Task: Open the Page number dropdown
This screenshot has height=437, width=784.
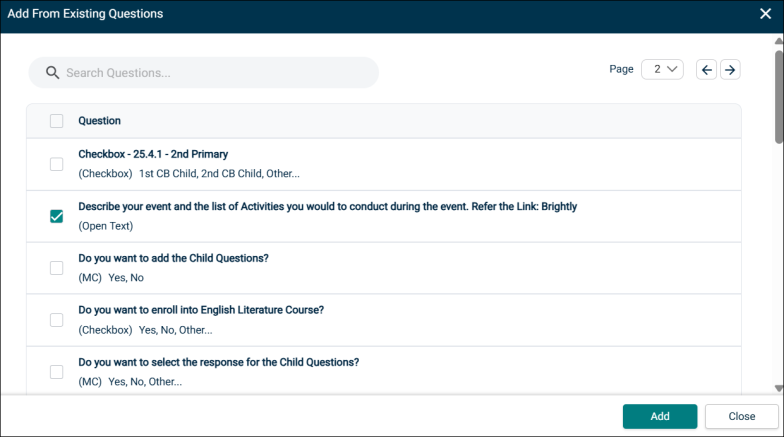Action: pos(662,70)
